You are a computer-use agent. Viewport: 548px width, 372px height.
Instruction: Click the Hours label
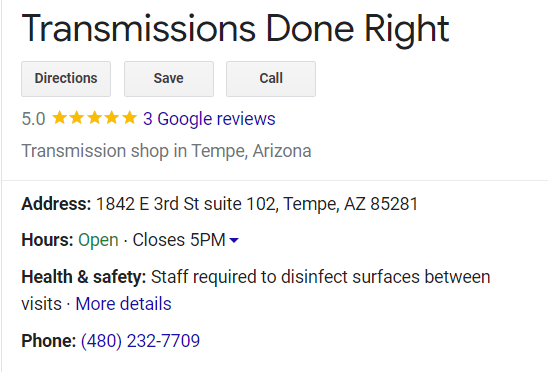click(47, 240)
